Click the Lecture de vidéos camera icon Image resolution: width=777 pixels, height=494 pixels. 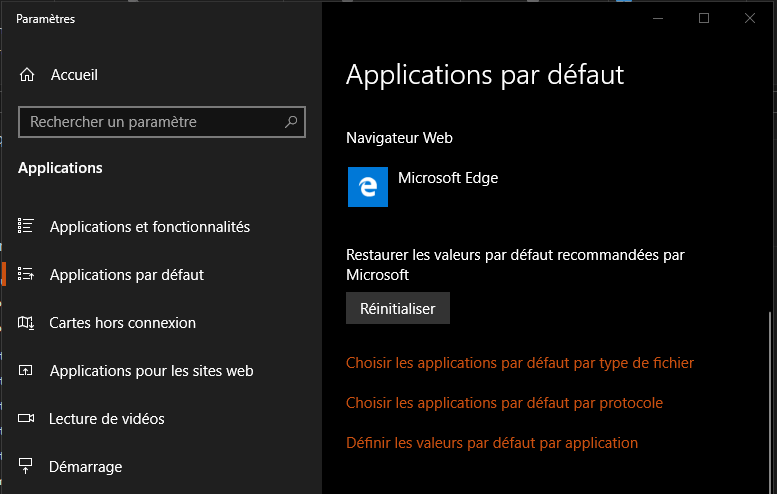coord(27,419)
